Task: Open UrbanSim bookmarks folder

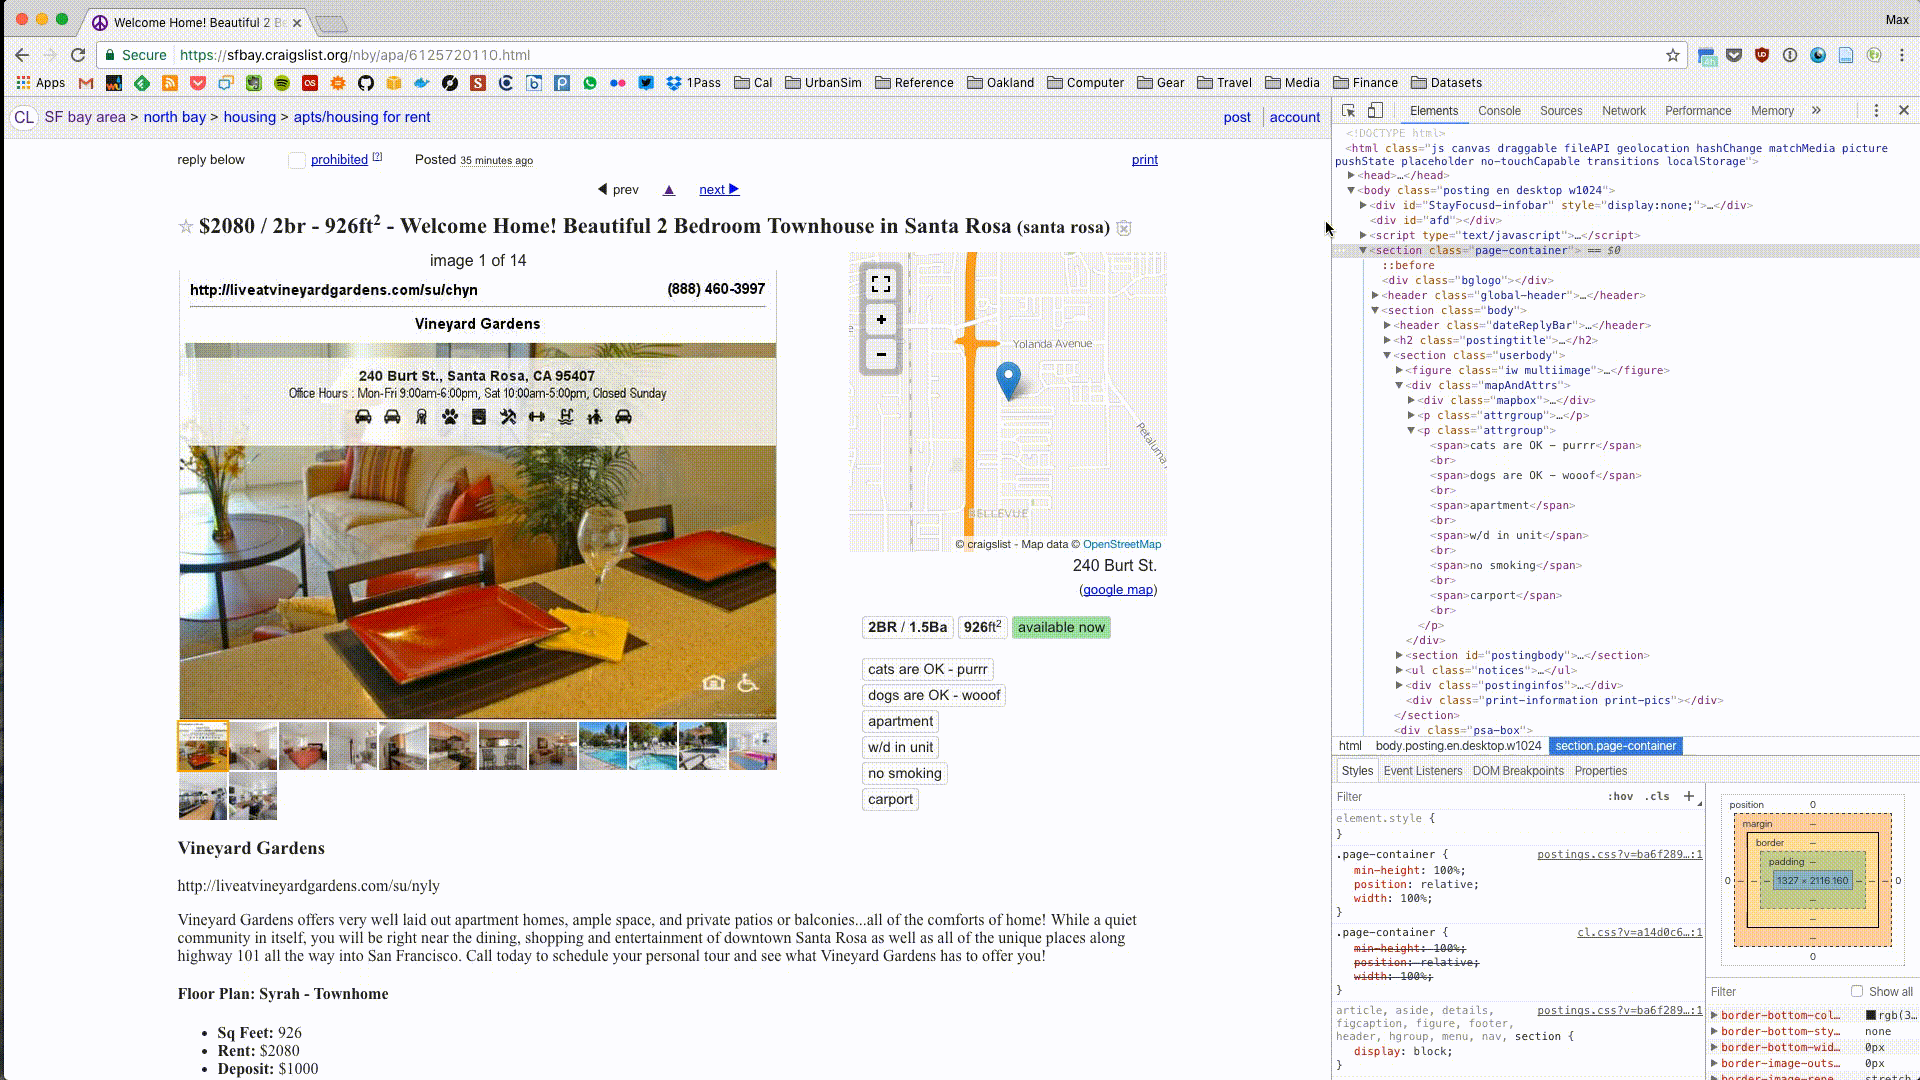Action: pyautogui.click(x=823, y=83)
